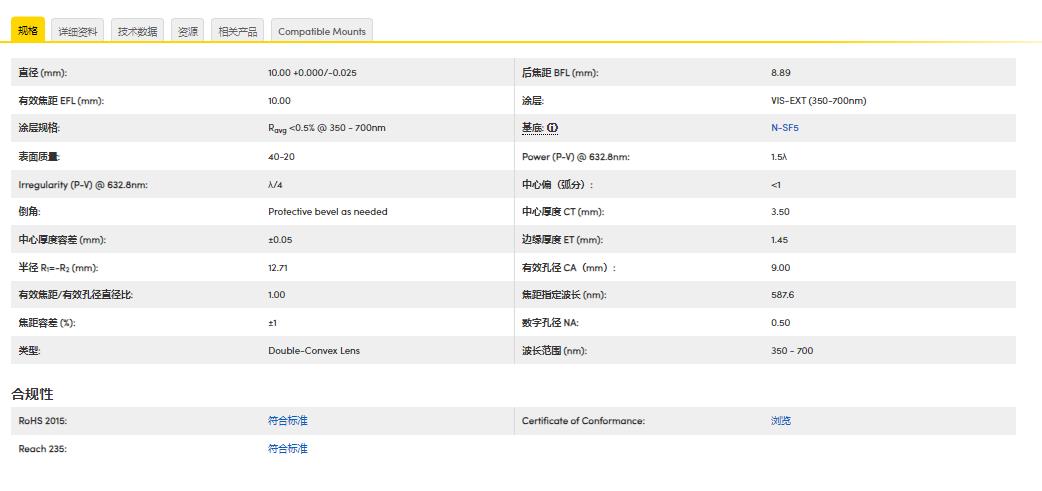Select the 规格 tab
This screenshot has width=1042, height=491.
pyautogui.click(x=28, y=31)
